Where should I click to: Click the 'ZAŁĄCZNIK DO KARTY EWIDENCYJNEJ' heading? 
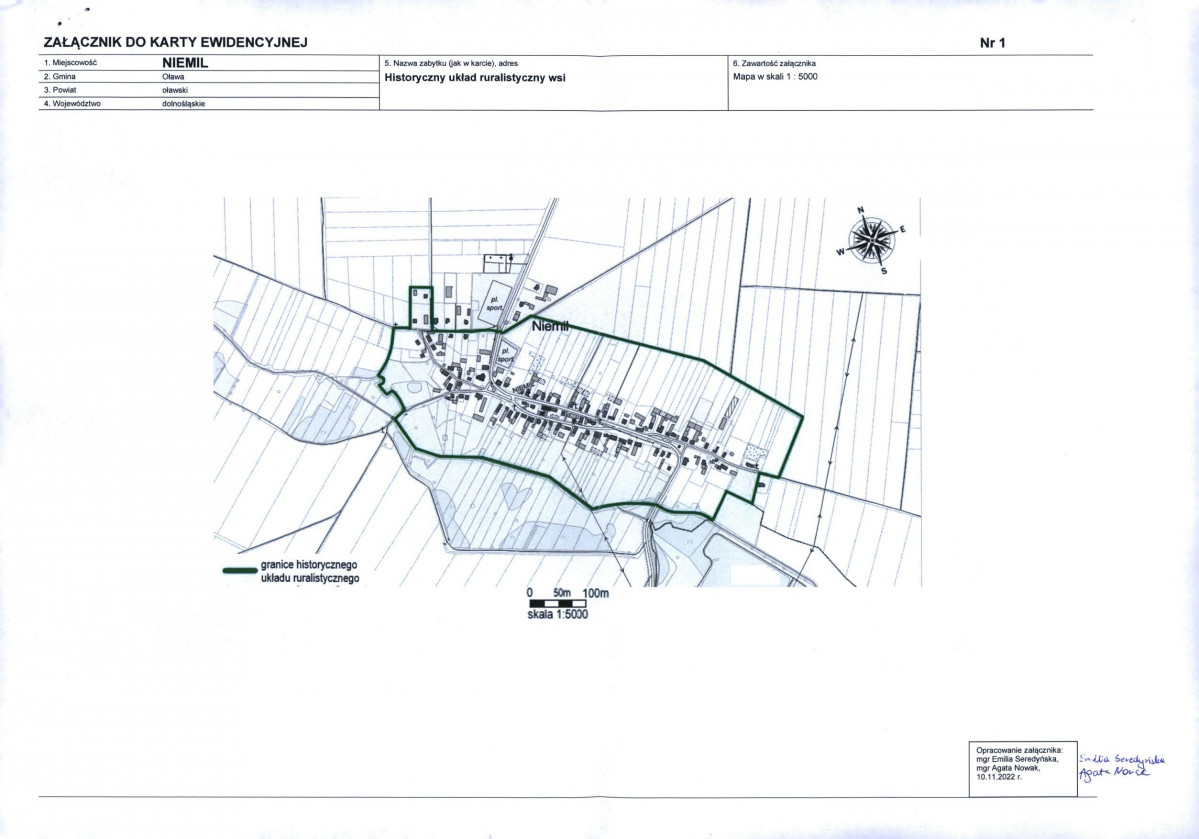click(x=174, y=42)
